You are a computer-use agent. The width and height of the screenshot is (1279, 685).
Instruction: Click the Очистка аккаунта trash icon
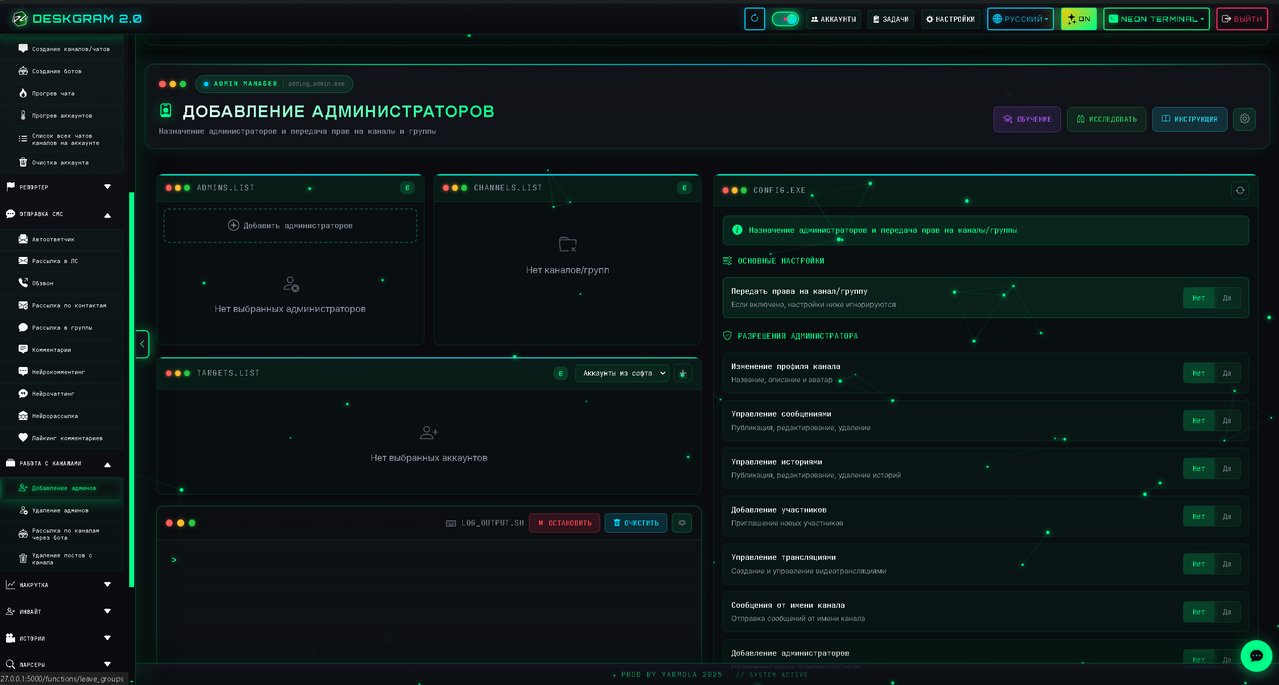[23, 162]
